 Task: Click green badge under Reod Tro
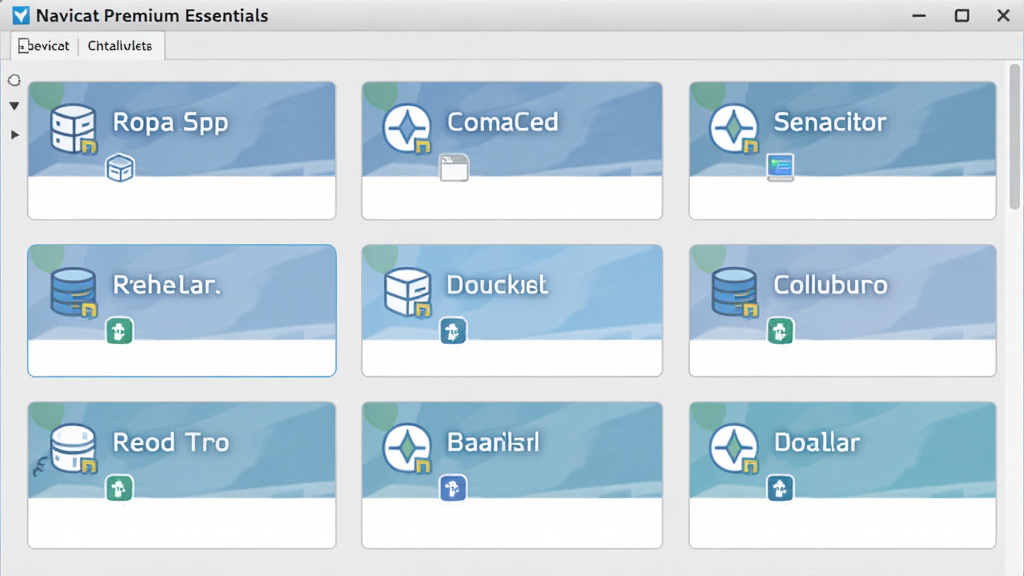coord(120,488)
